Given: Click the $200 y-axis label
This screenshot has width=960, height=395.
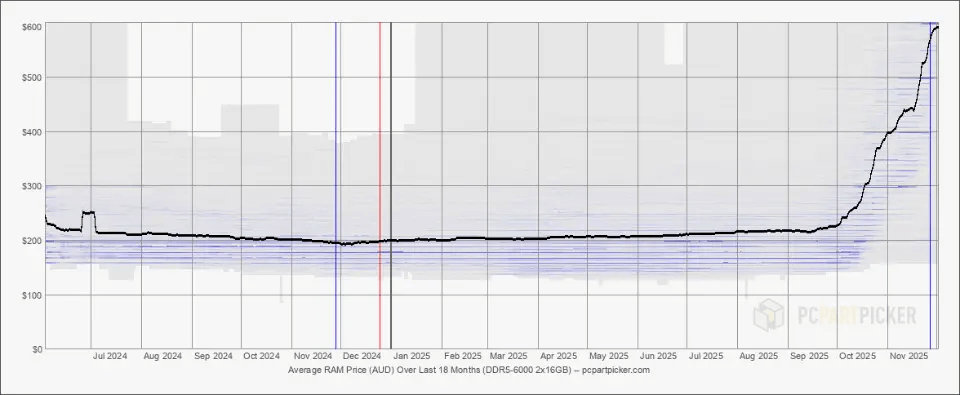Looking at the screenshot, I should point(33,240).
